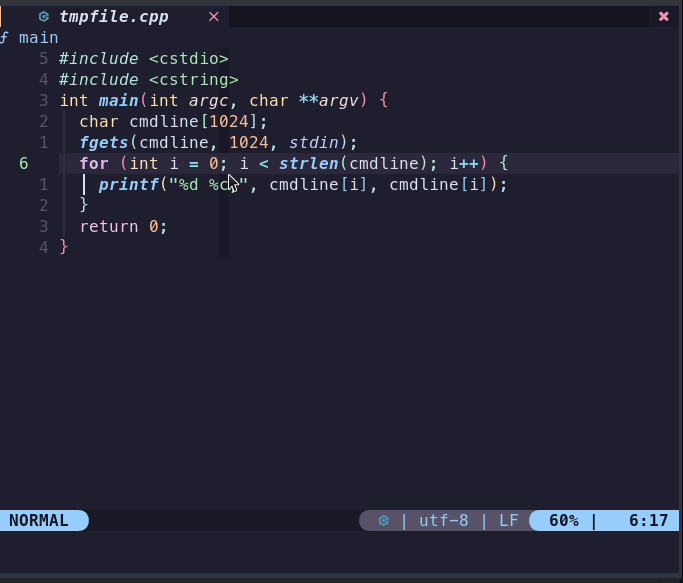This screenshot has height=583, width=683.
Task: Click relative line number 5 in gutter
Action: click(44, 58)
